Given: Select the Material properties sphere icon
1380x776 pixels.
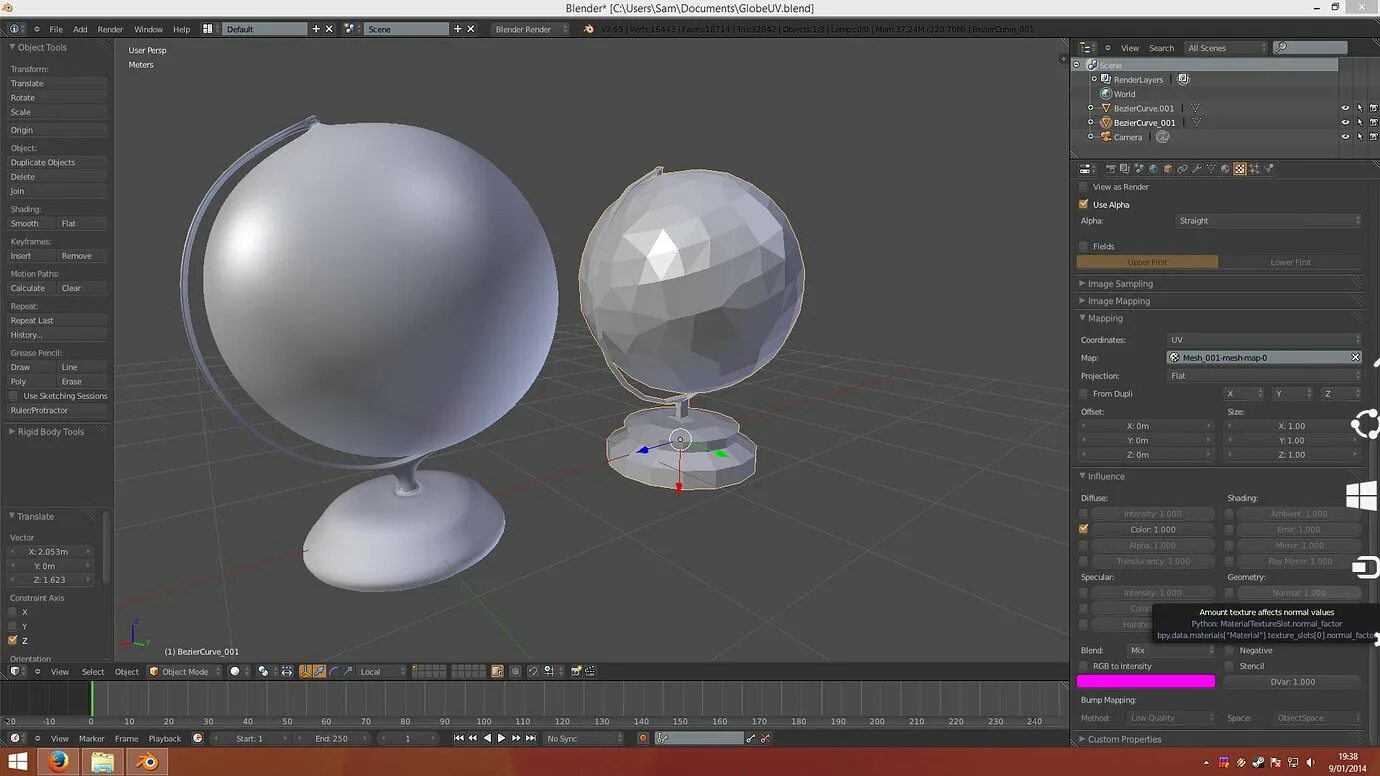Looking at the screenshot, I should (x=1225, y=169).
